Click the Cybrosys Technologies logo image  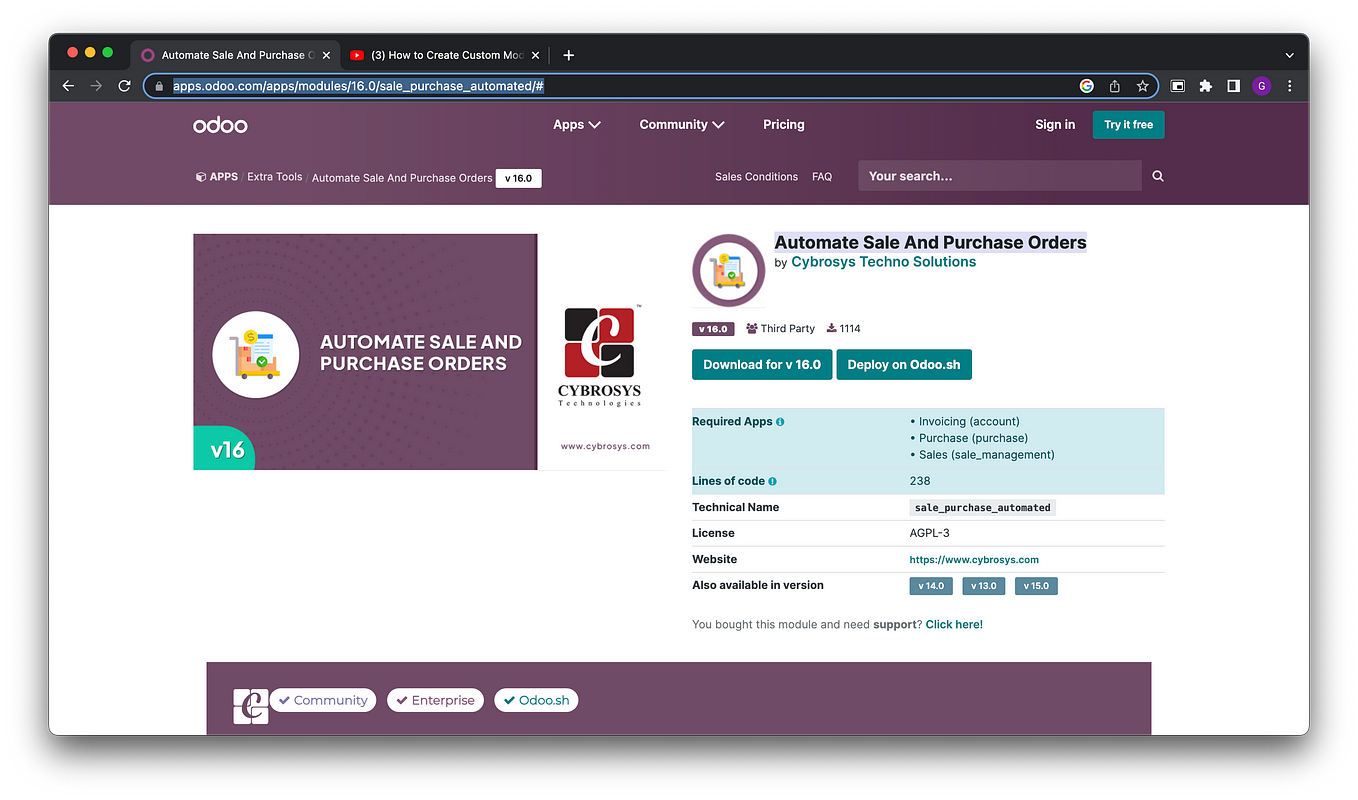600,357
